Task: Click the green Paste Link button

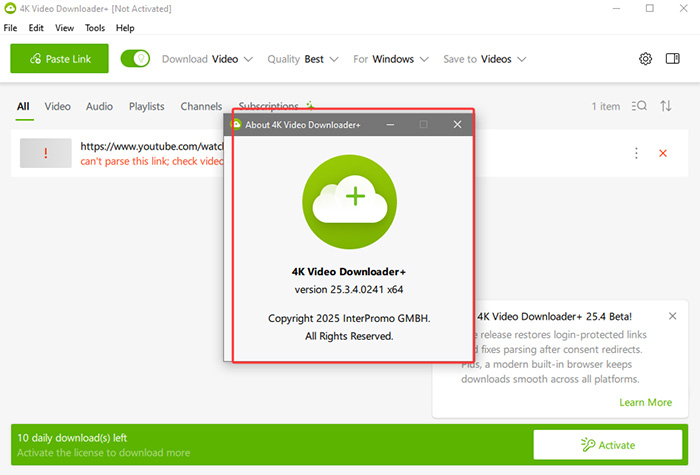Action: [59, 58]
